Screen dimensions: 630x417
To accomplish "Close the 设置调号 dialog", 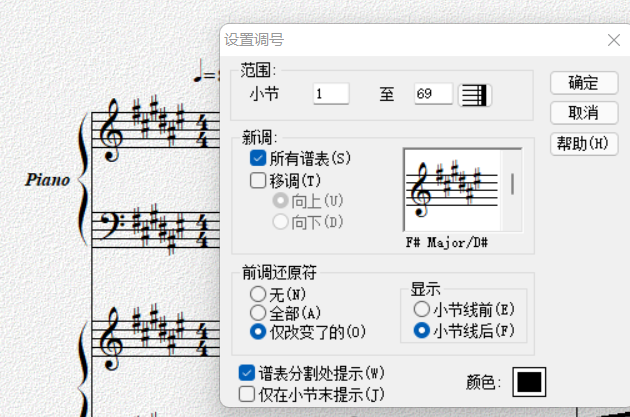I will (614, 40).
